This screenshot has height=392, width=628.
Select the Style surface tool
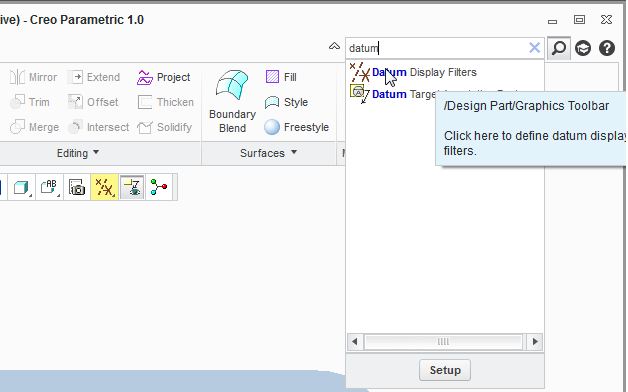tap(286, 102)
